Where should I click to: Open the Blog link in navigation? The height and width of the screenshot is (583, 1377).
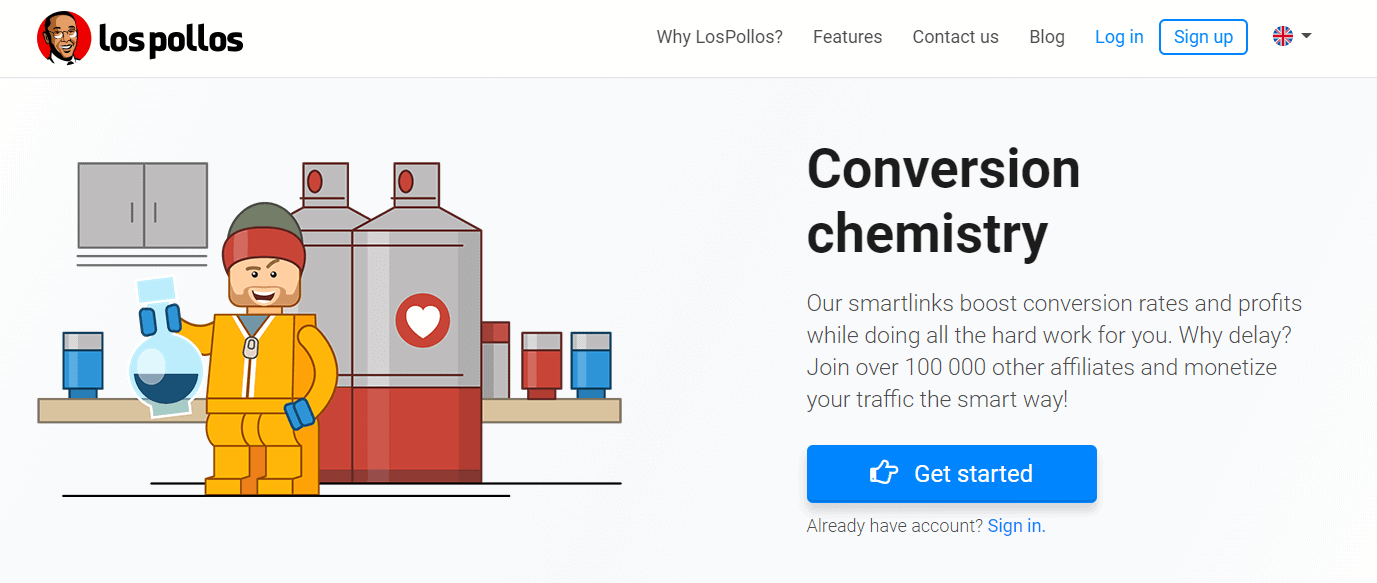[x=1047, y=37]
